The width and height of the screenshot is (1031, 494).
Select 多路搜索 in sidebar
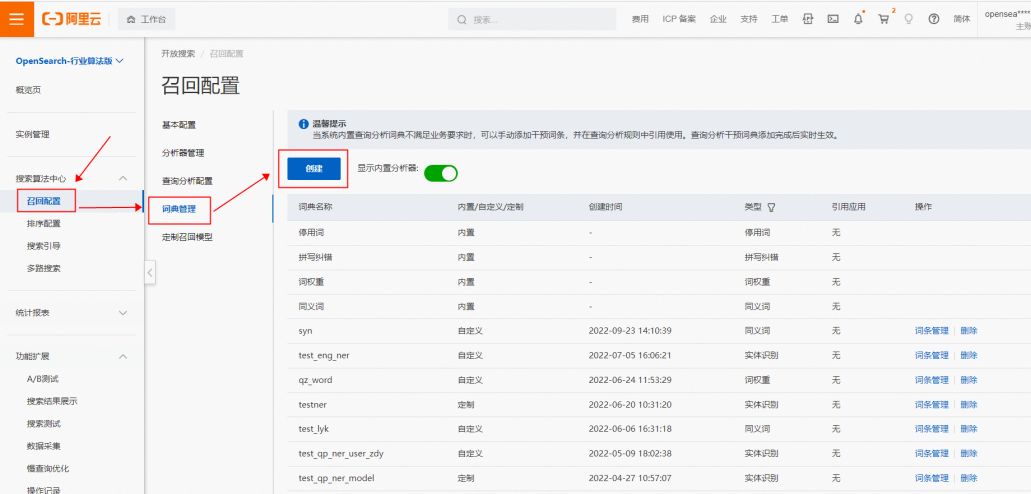click(43, 268)
